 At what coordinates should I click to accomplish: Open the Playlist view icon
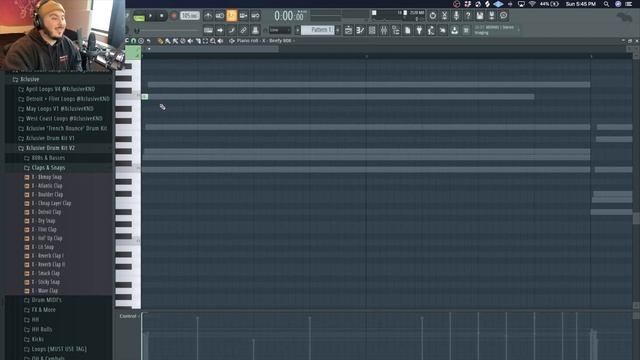(x=348, y=30)
